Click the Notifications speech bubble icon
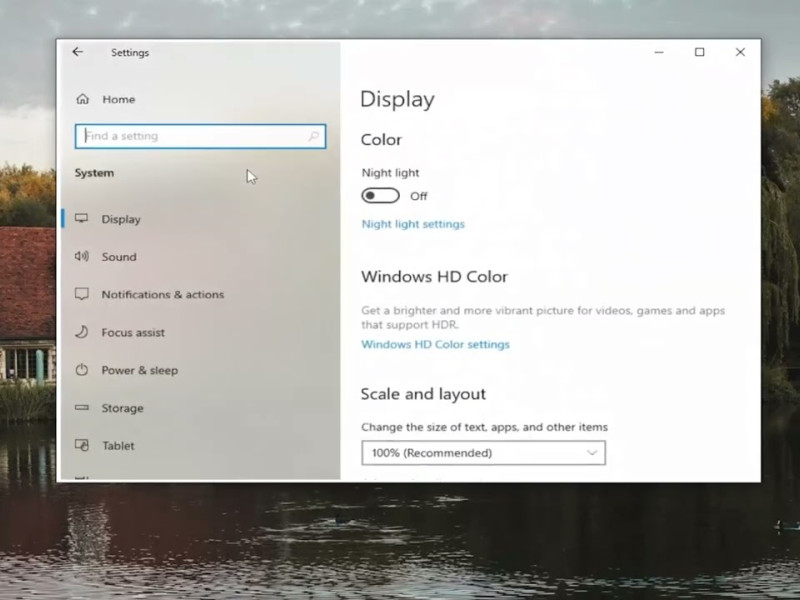 click(x=82, y=294)
